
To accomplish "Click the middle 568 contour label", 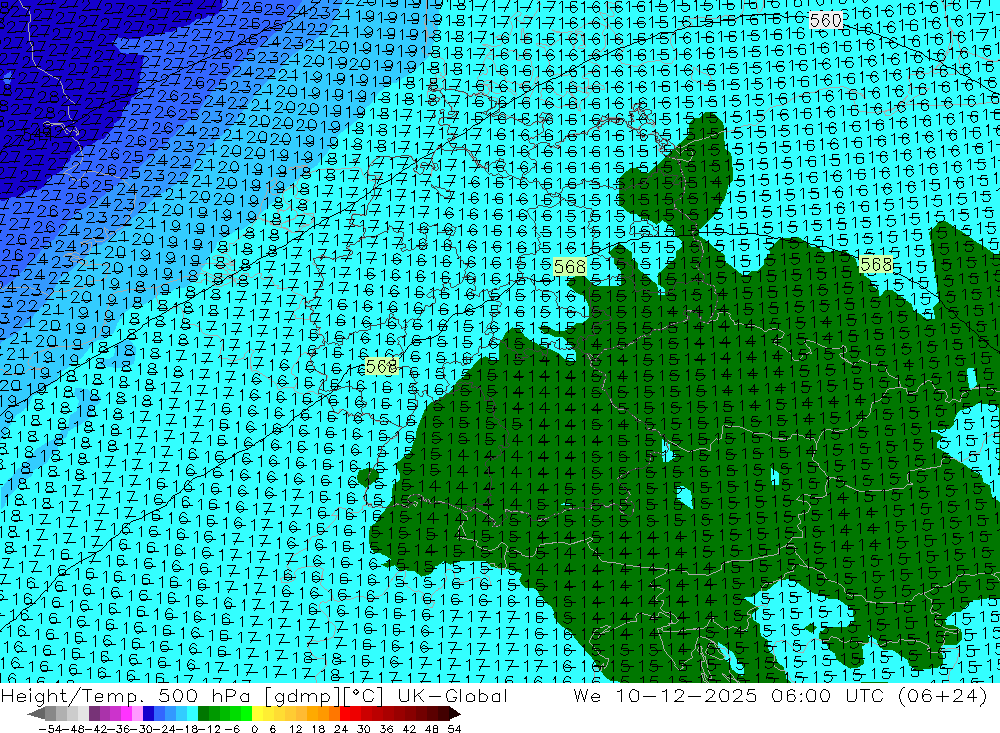I will pyautogui.click(x=570, y=267).
